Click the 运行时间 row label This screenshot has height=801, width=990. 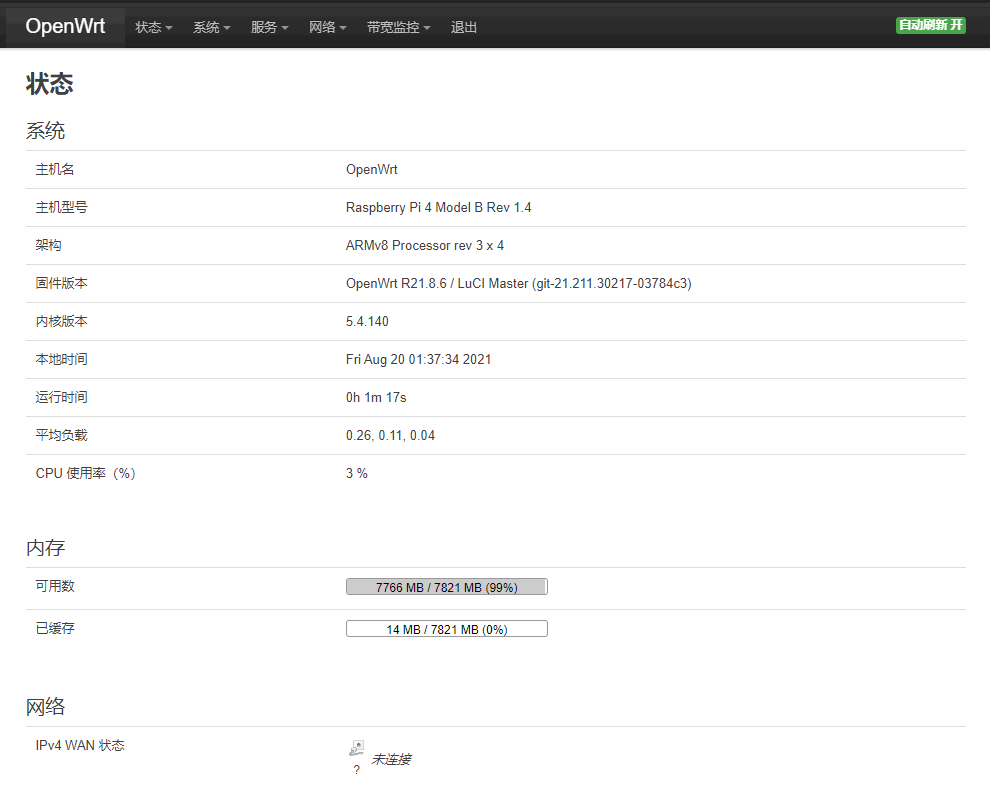coord(61,397)
